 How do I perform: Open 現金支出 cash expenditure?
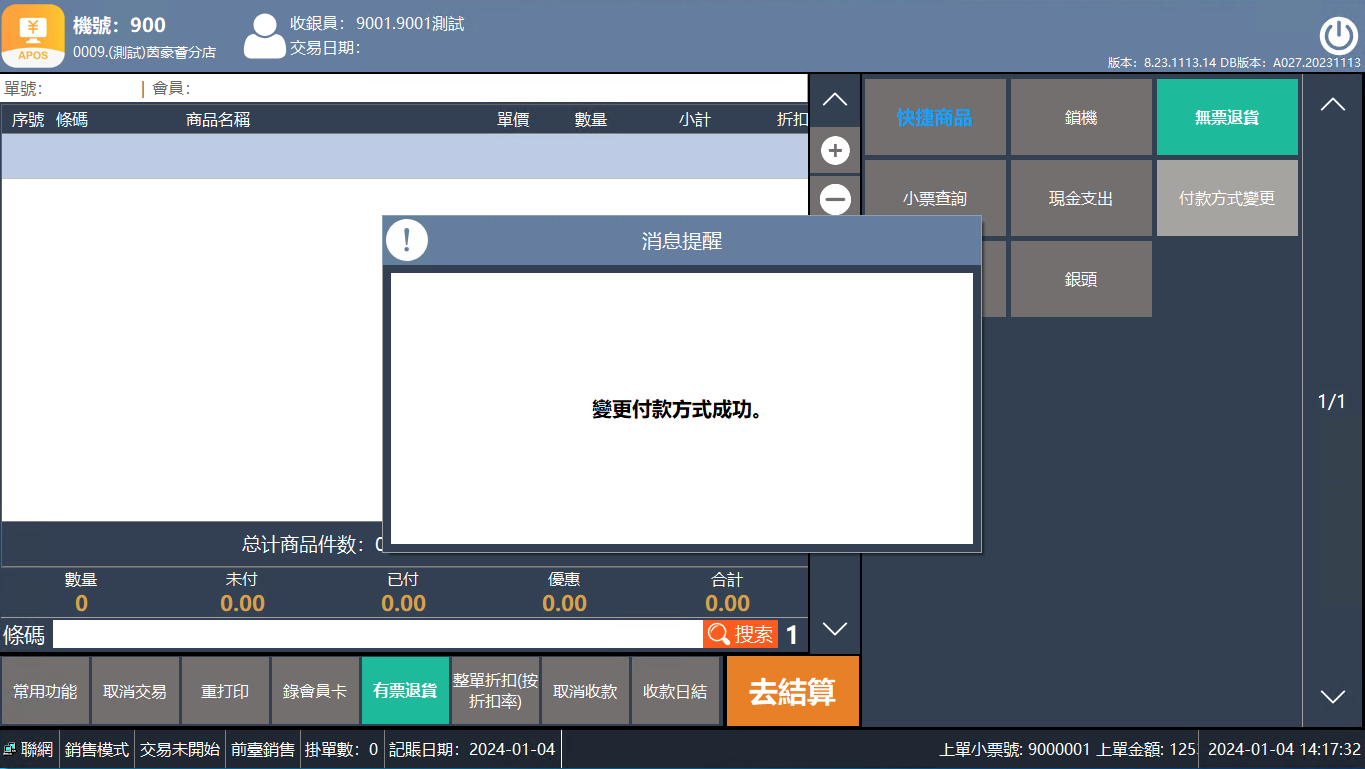1081,198
